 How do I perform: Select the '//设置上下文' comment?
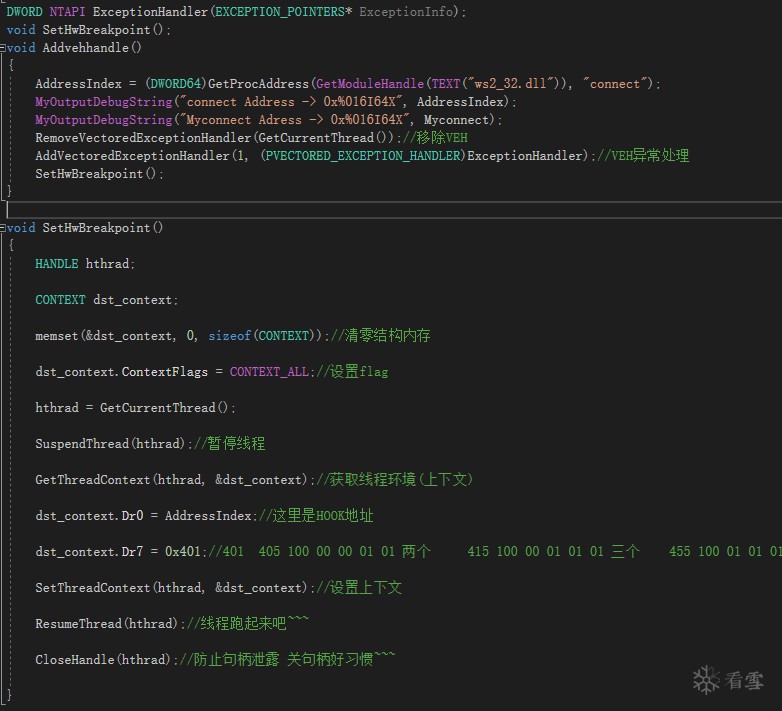pos(359,587)
